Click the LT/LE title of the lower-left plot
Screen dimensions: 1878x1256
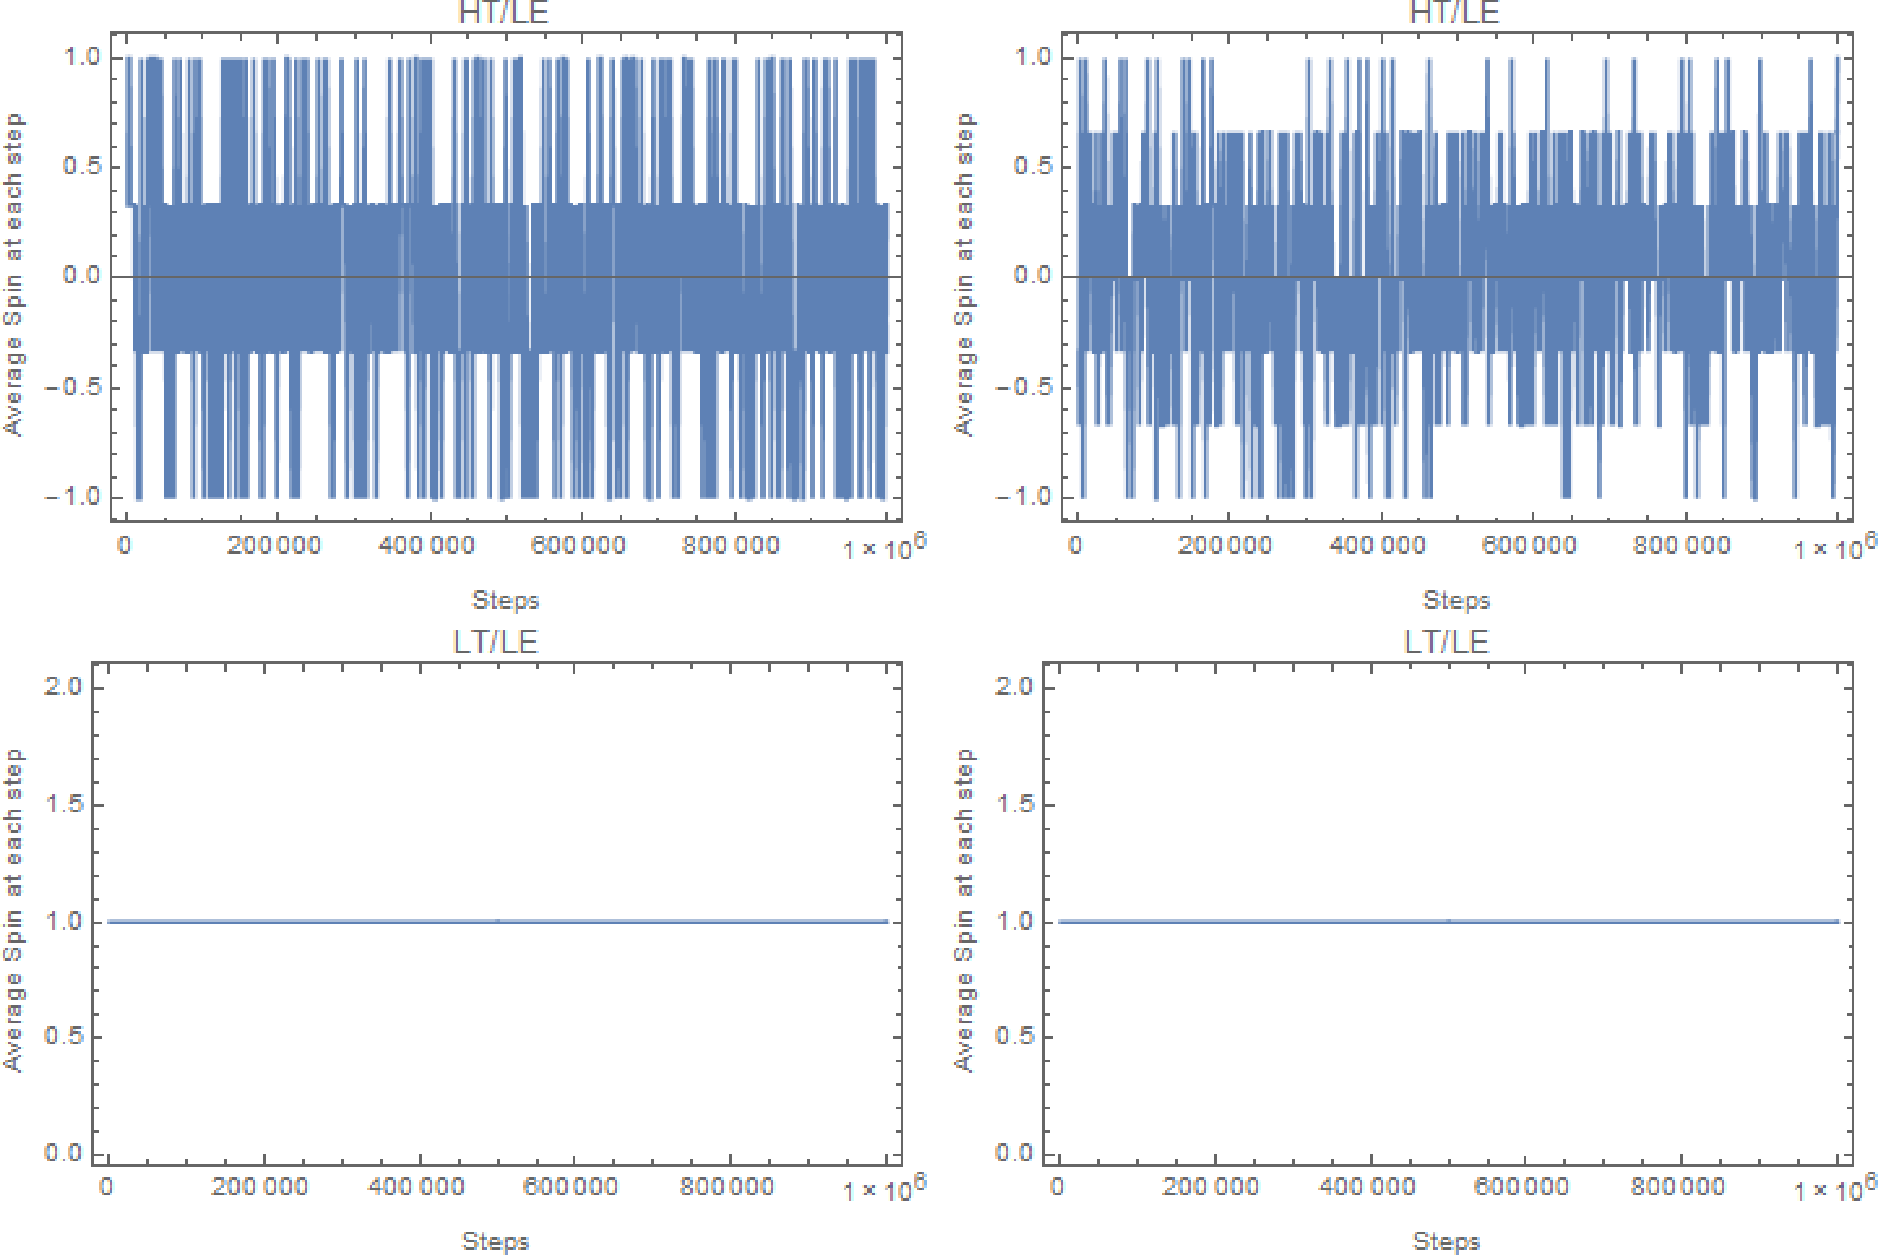point(496,641)
